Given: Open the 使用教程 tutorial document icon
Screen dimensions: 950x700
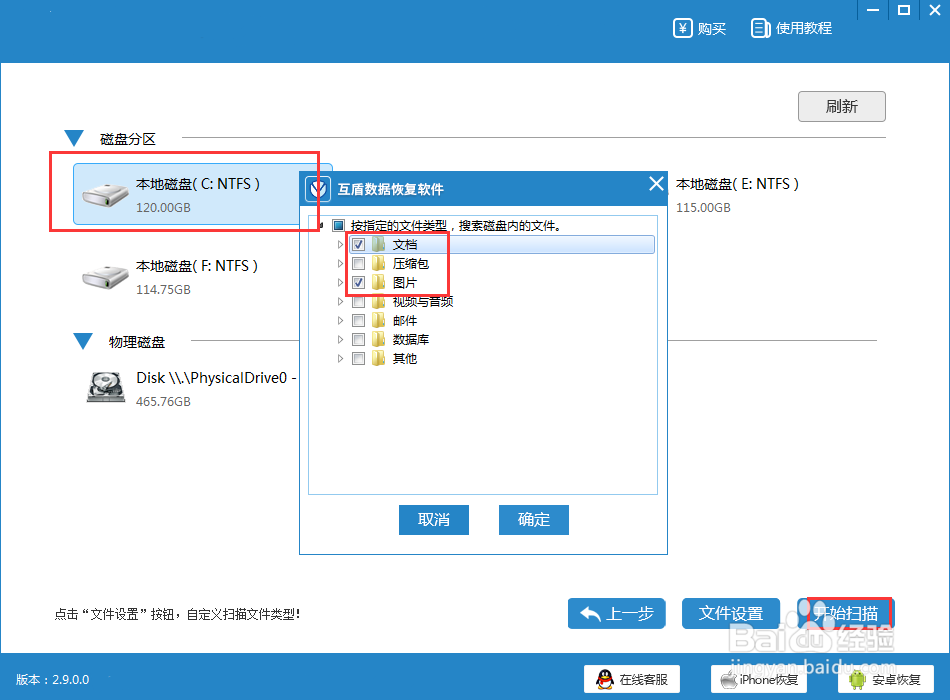Looking at the screenshot, I should coord(760,28).
